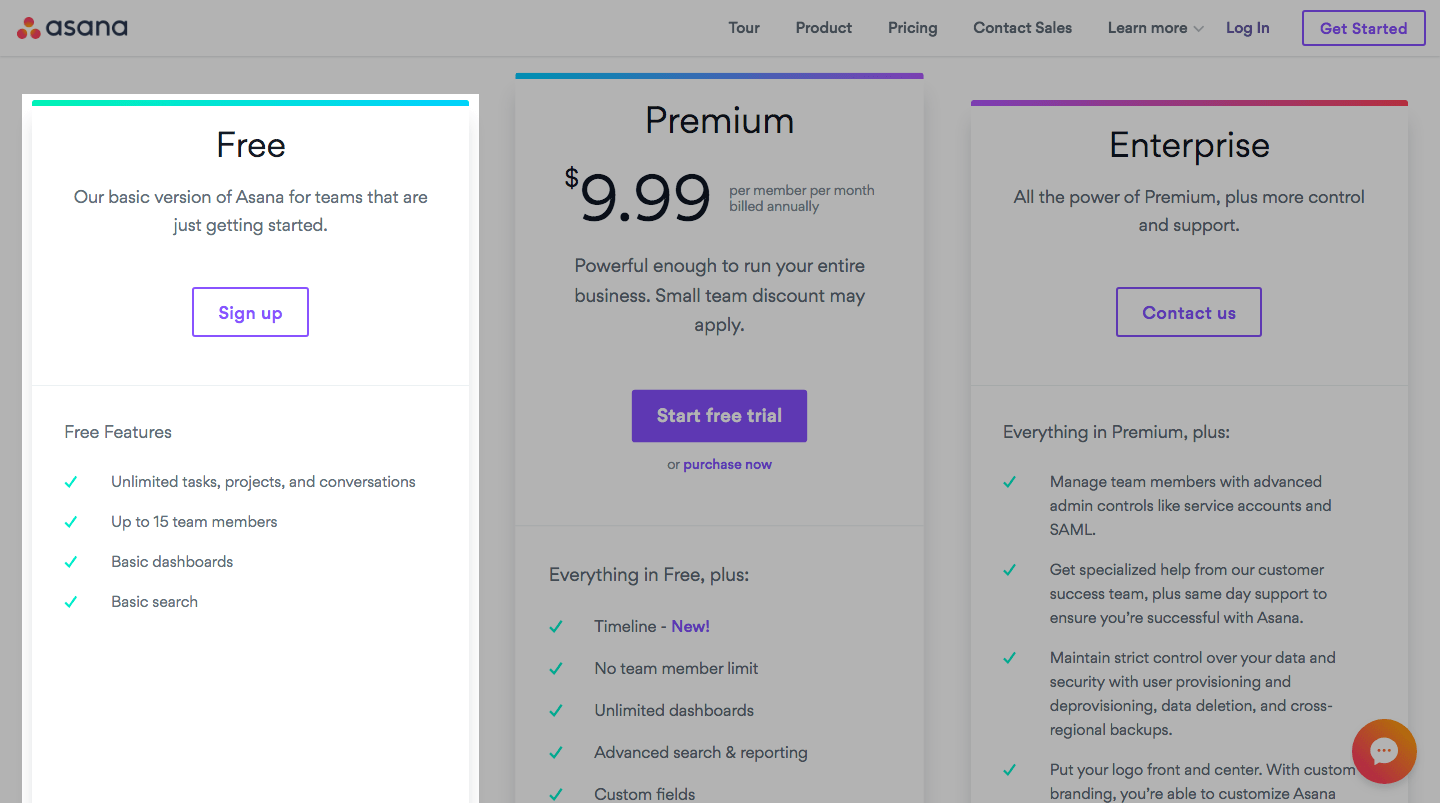Open the chat support bubble

click(x=1384, y=751)
